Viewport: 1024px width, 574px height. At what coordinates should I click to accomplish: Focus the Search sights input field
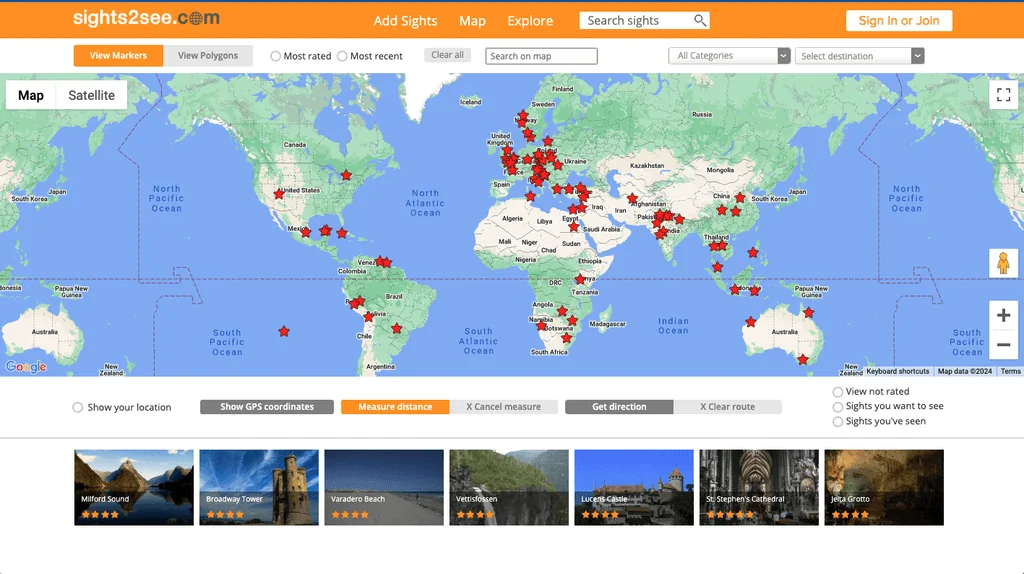click(x=637, y=20)
